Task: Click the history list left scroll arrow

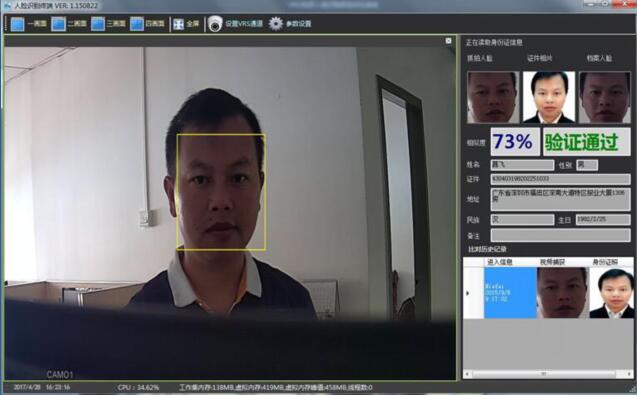Action: [x=467, y=373]
